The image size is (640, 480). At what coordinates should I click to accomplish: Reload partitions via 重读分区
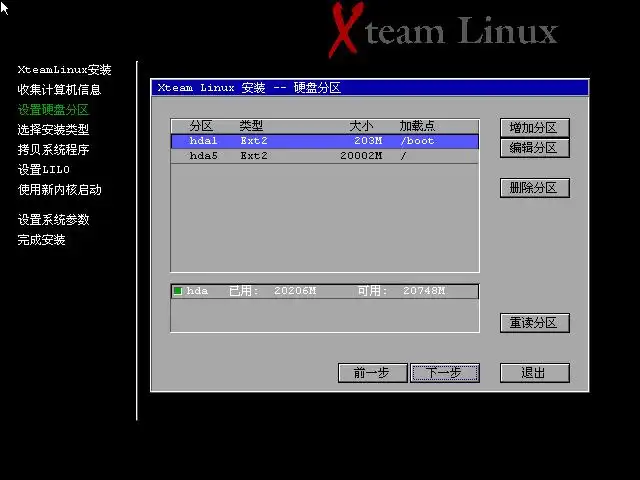click(x=534, y=323)
